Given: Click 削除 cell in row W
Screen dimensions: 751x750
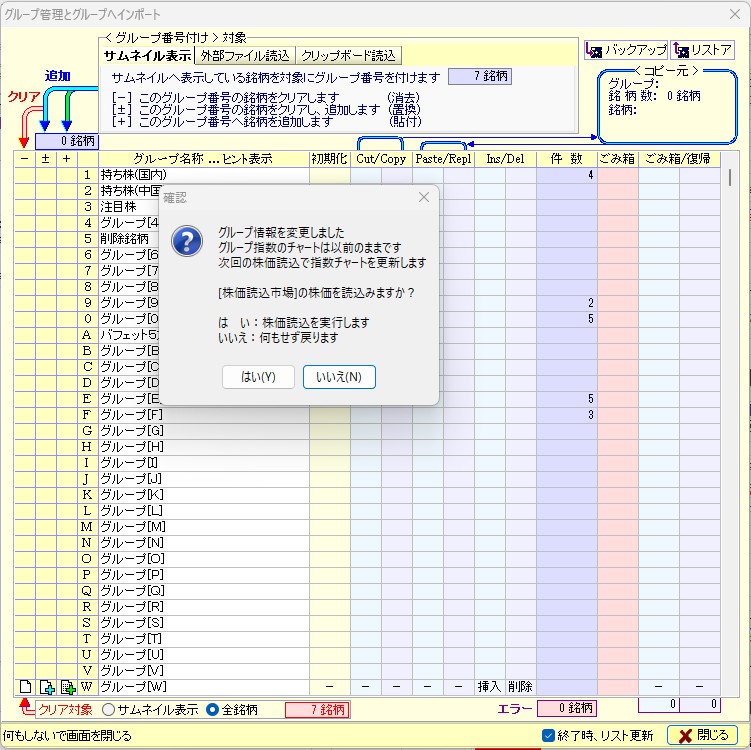Looking at the screenshot, I should [x=520, y=687].
